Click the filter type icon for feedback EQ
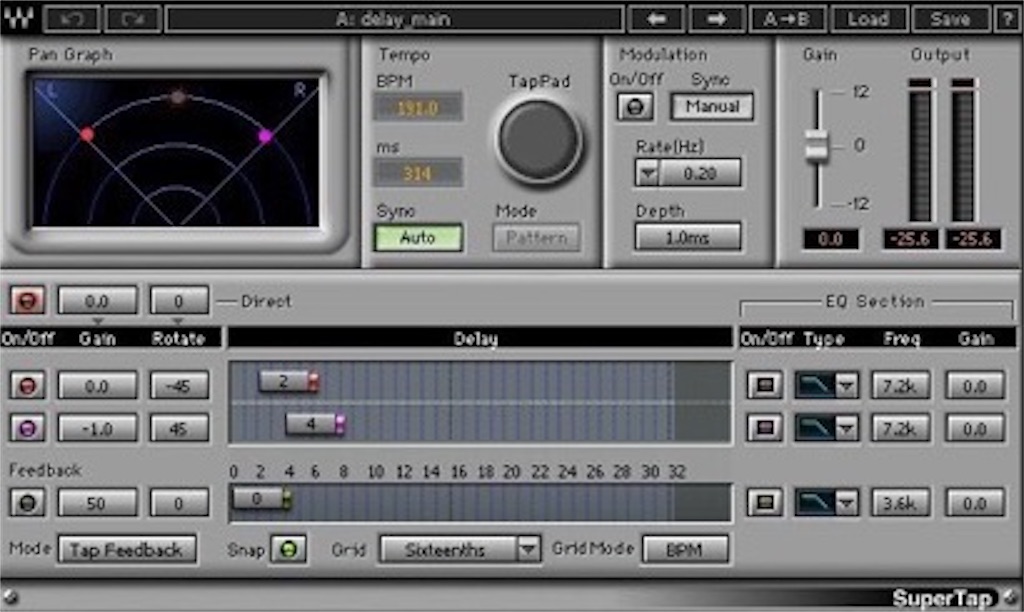Viewport: 1024px width, 612px height. 814,503
